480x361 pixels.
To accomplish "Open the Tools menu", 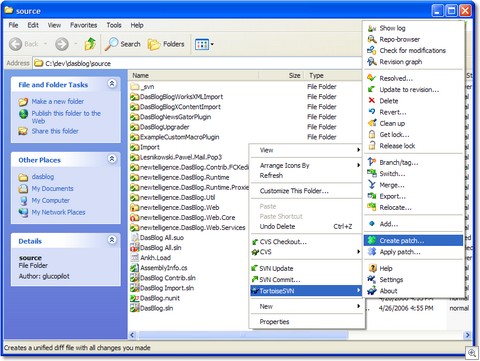I will pos(114,25).
